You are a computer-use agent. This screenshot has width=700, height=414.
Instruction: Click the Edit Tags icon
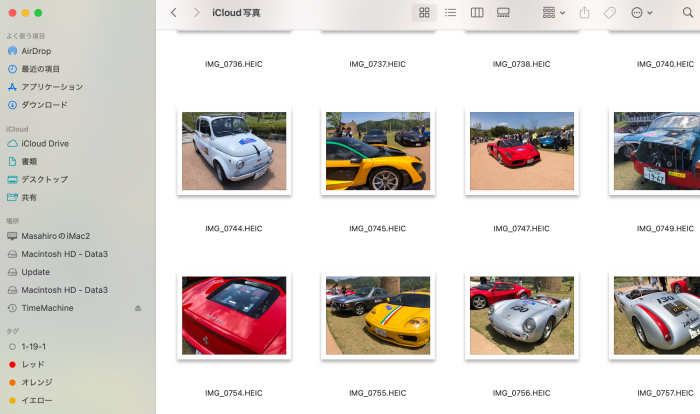tap(610, 13)
